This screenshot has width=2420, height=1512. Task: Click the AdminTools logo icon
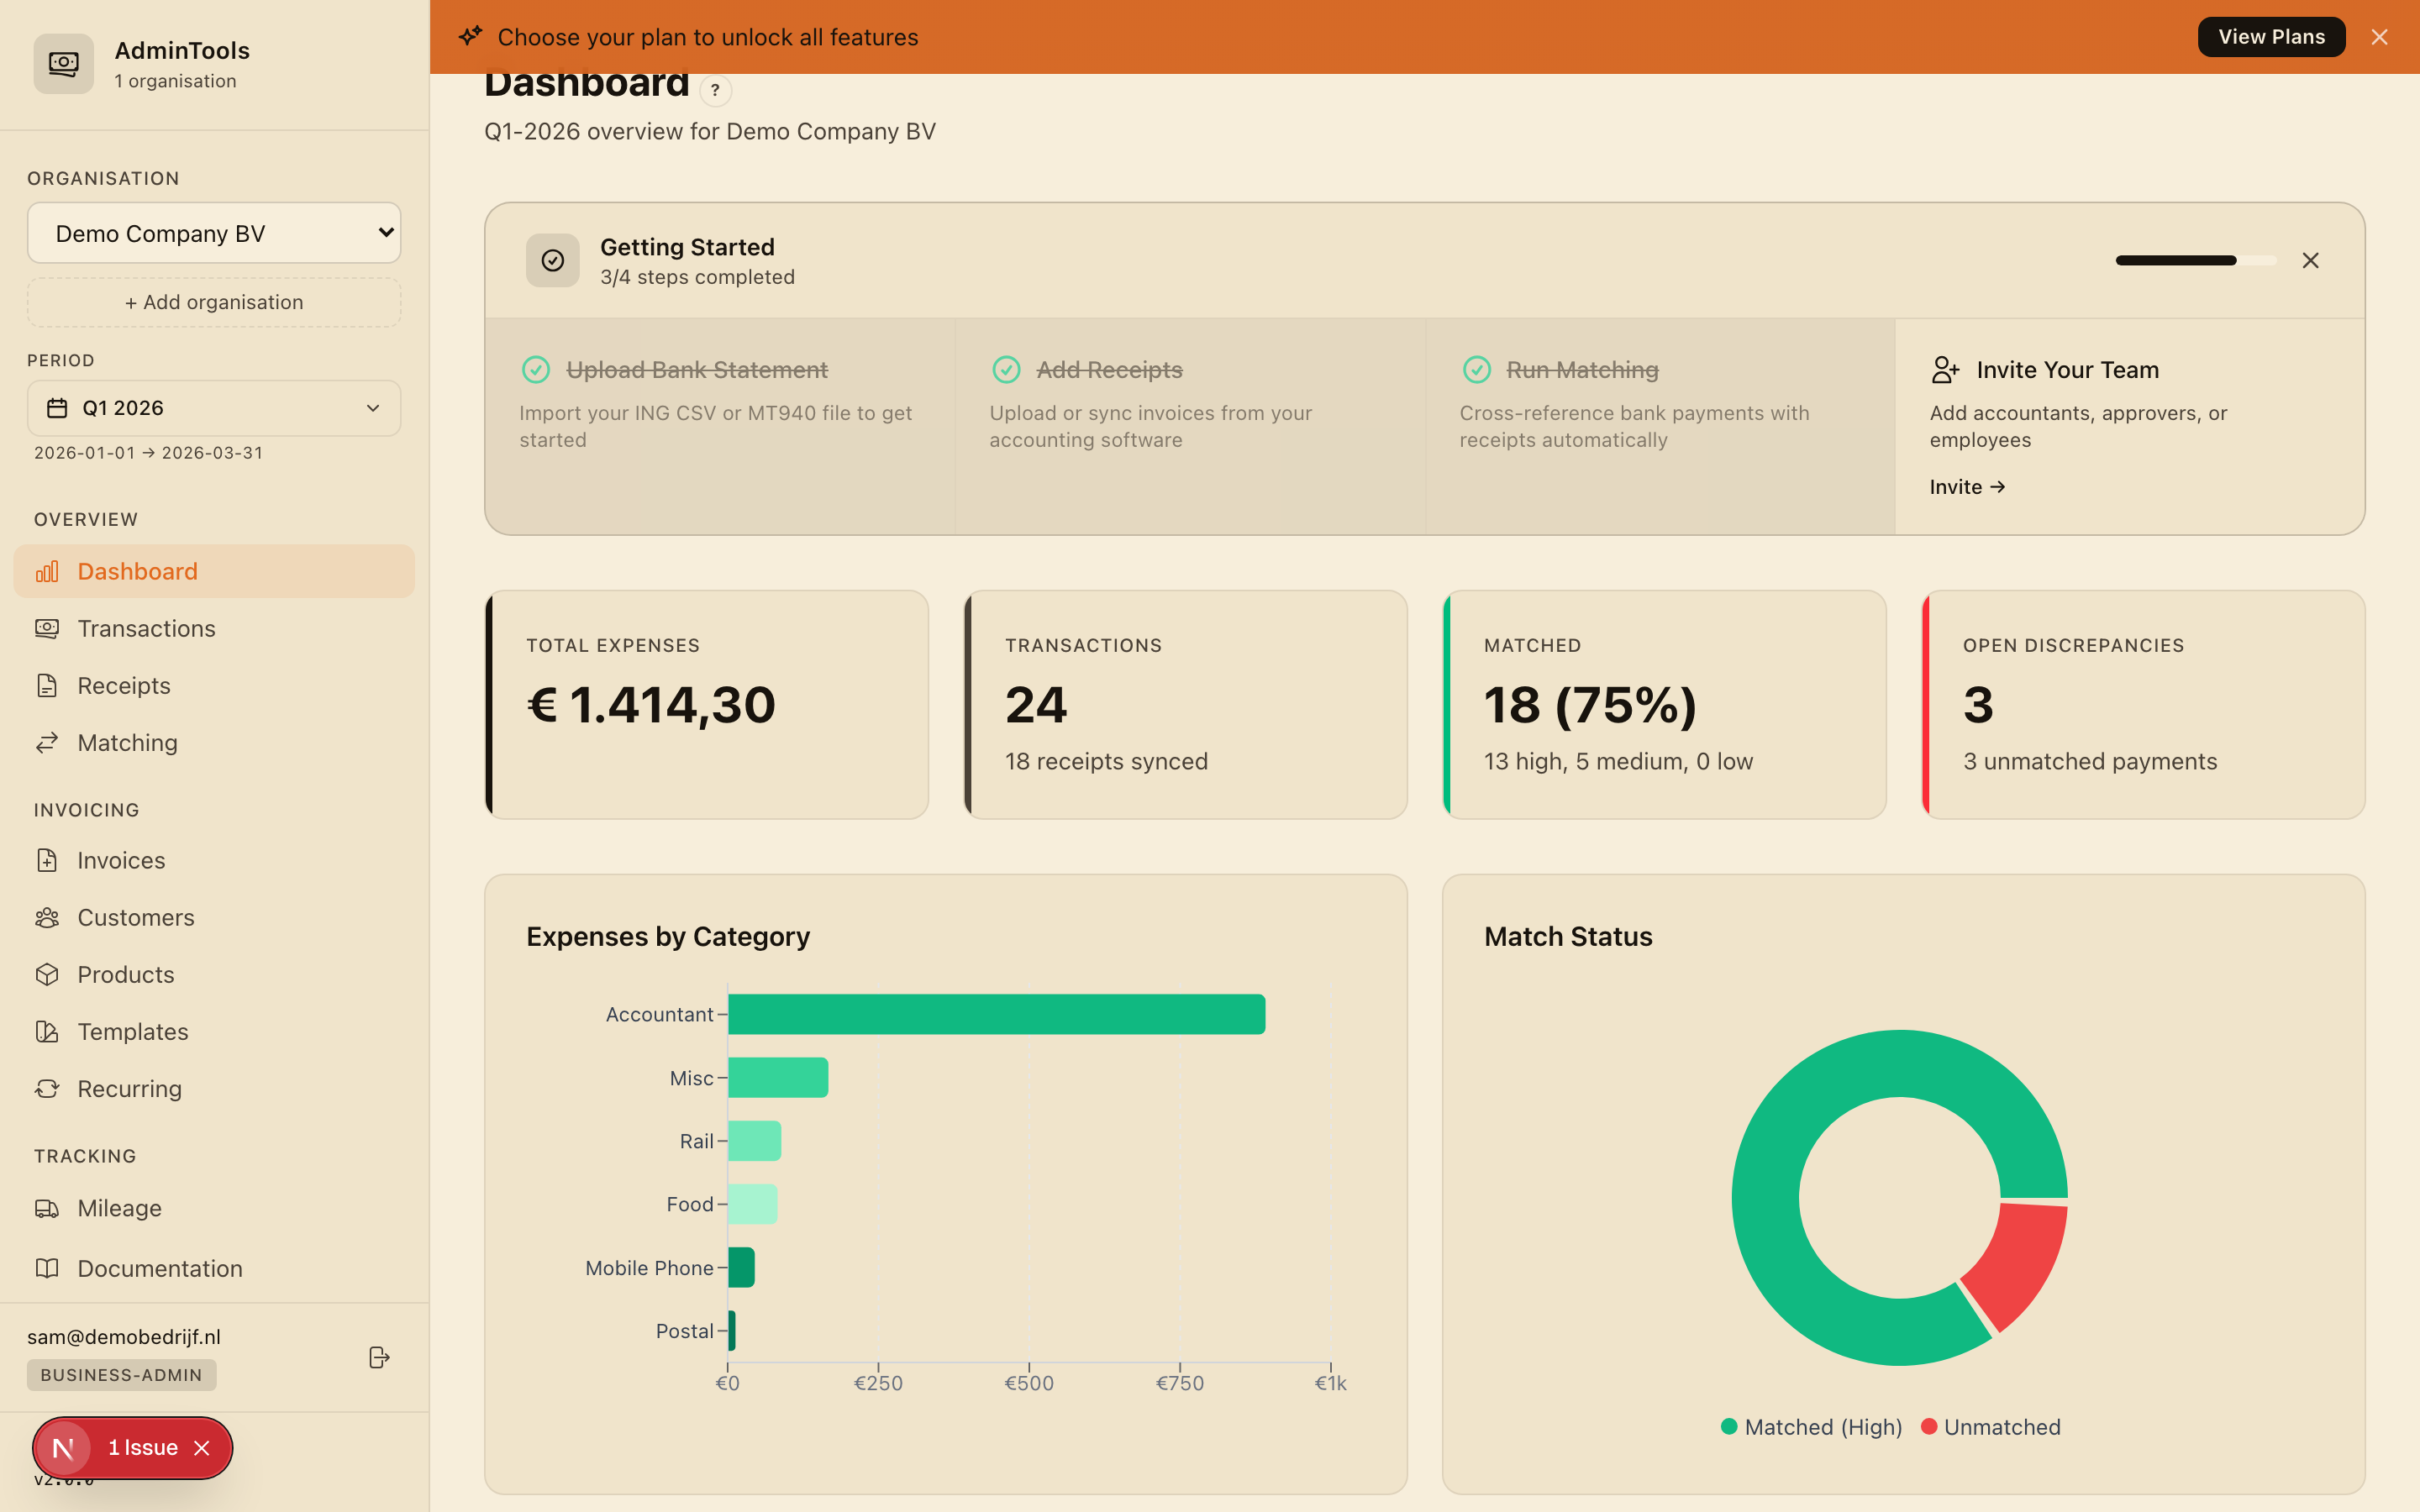coord(63,64)
